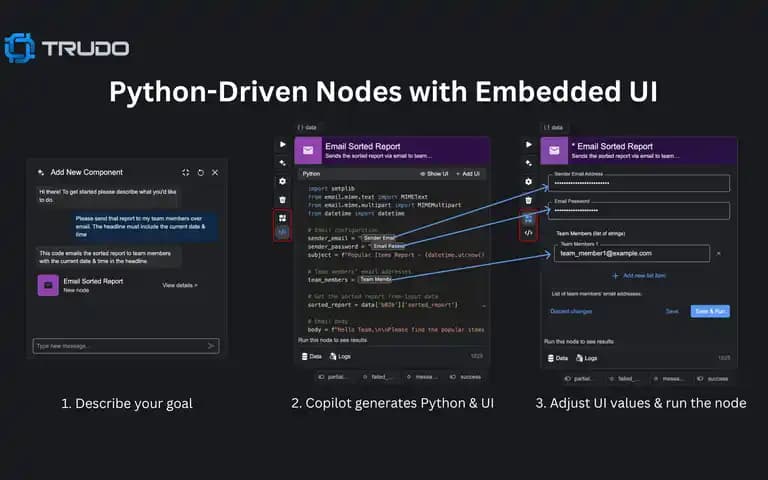Viewport: 768px width, 480px height.
Task: Run the node in the right panel
Action: pos(528,144)
